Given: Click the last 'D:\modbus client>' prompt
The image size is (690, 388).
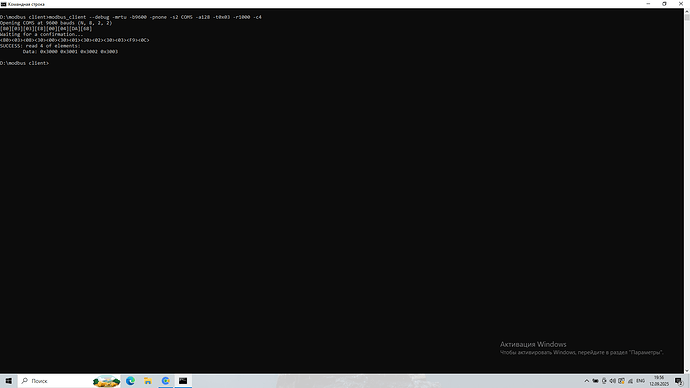Looking at the screenshot, I should (25, 63).
